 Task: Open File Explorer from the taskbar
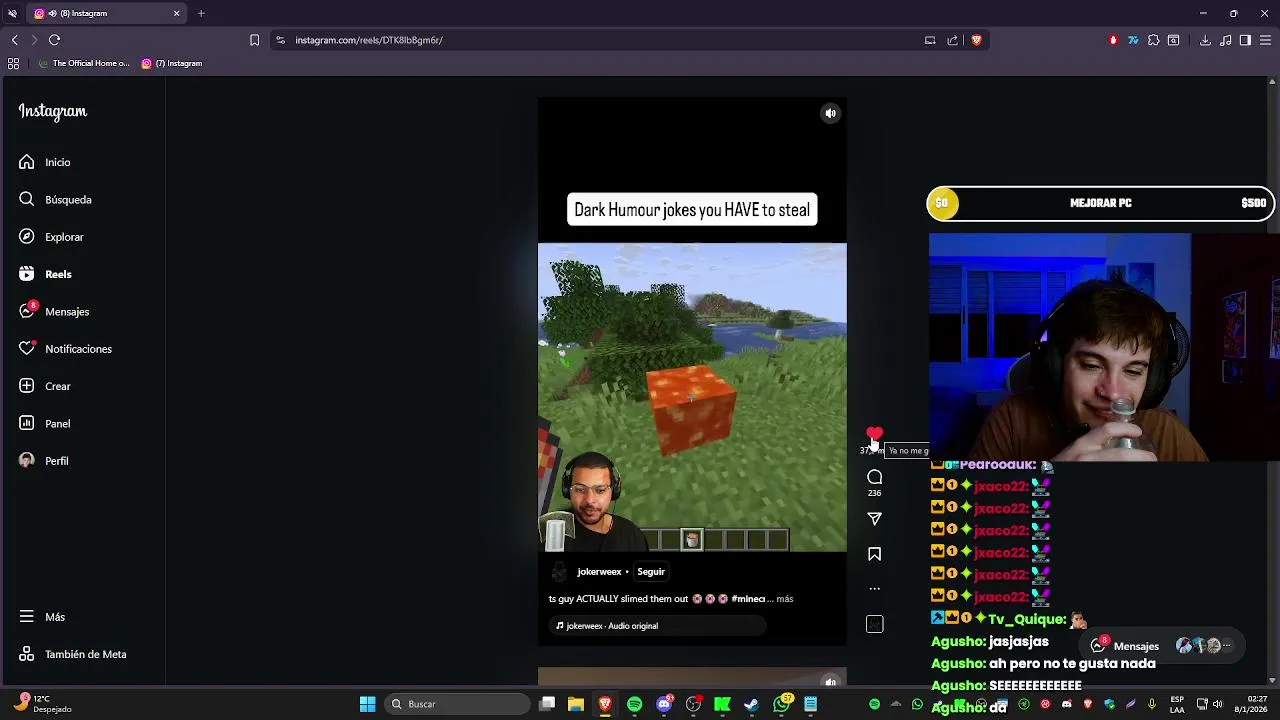tap(576, 704)
